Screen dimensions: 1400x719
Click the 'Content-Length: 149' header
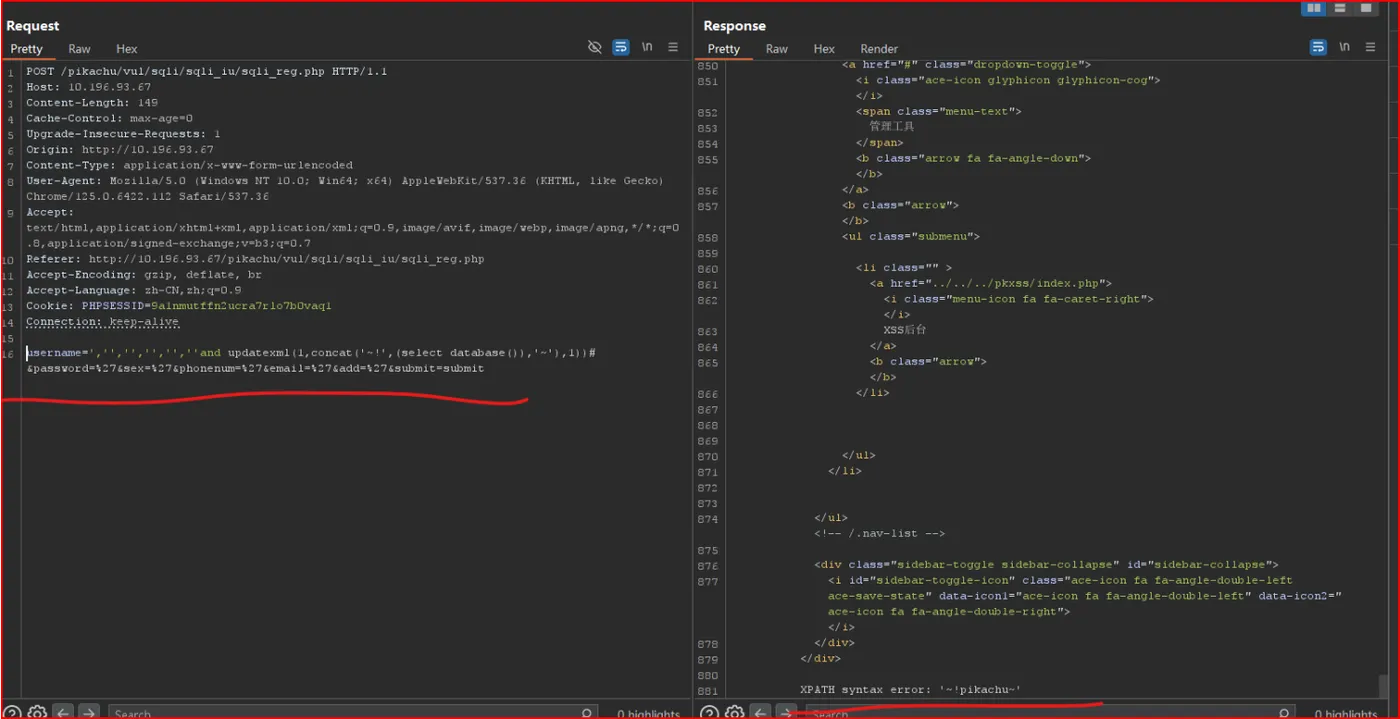pos(92,103)
